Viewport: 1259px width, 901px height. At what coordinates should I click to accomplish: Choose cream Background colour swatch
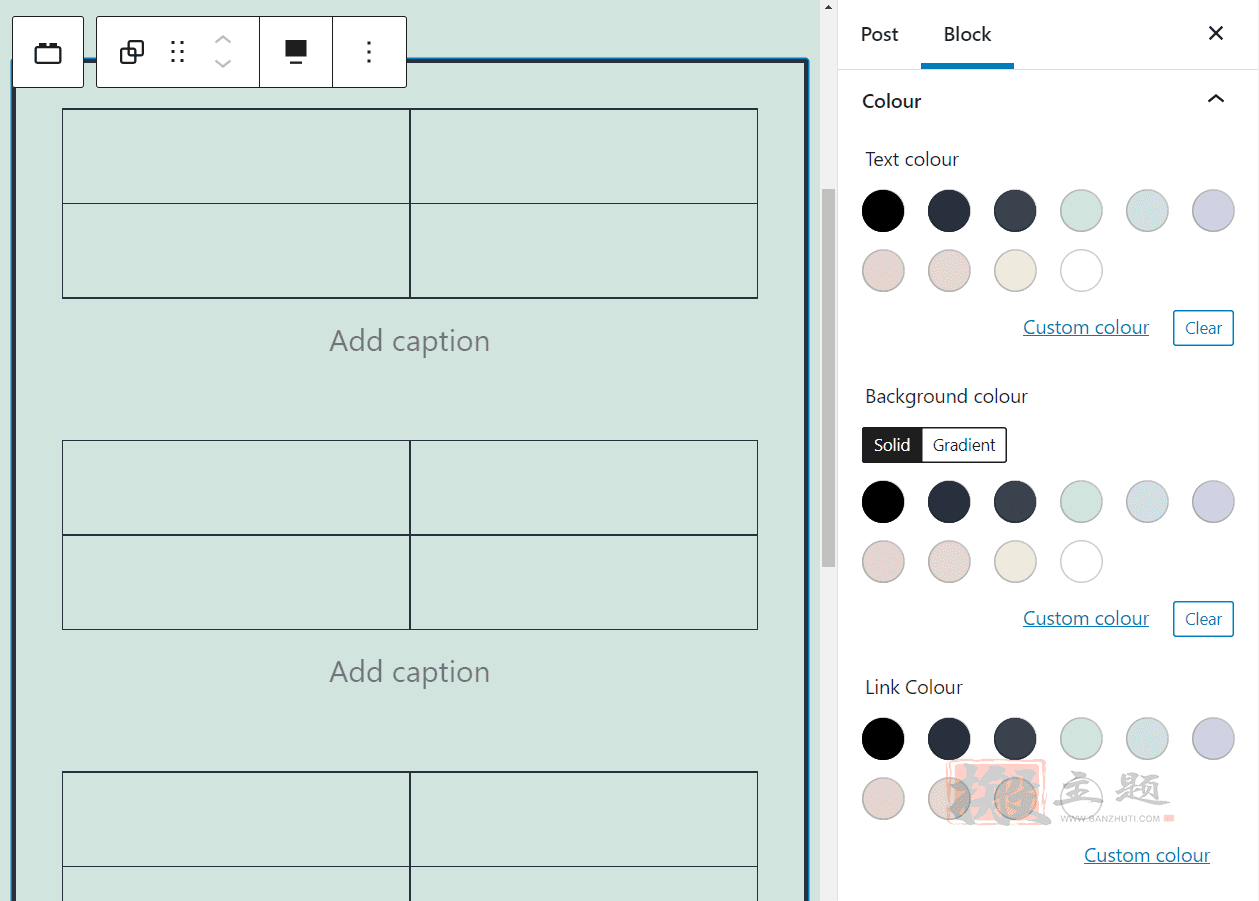point(1015,561)
